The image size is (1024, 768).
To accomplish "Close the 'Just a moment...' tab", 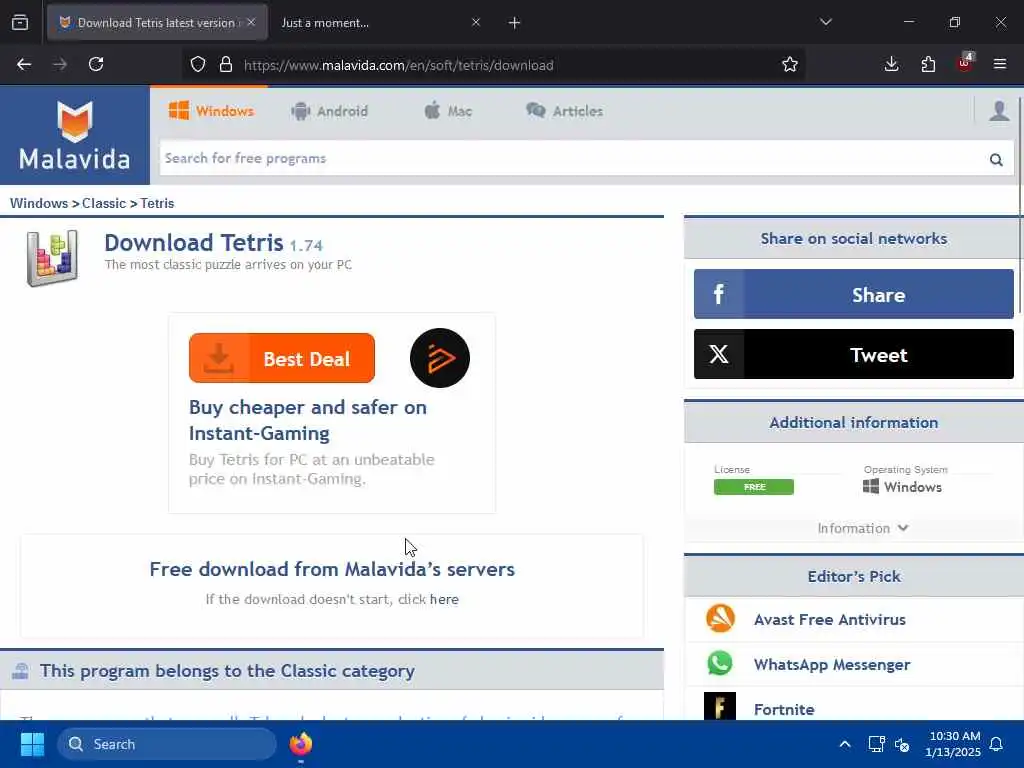I will pos(475,22).
